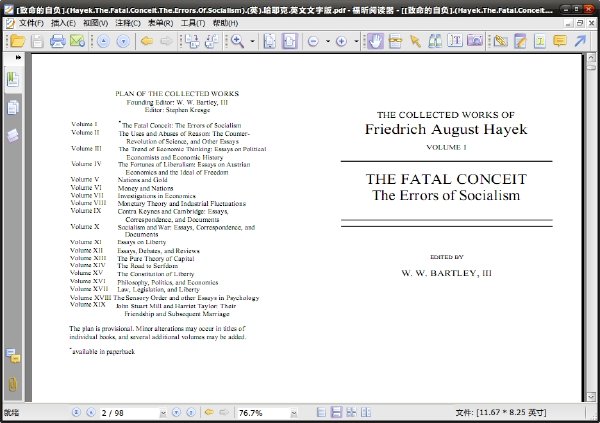This screenshot has width=600, height=423.
Task: Open the 帮助(H) menu
Action: (x=225, y=23)
